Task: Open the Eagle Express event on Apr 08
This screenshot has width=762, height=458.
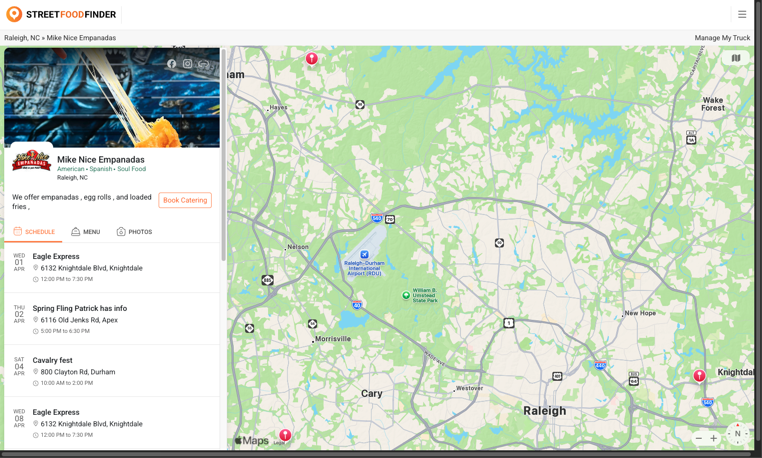Action: point(112,423)
